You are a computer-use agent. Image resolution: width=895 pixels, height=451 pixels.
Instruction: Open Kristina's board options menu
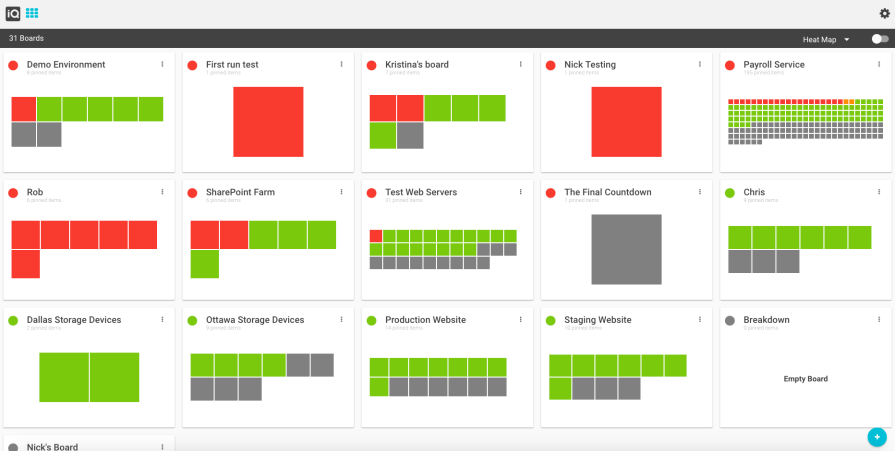pyautogui.click(x=521, y=65)
